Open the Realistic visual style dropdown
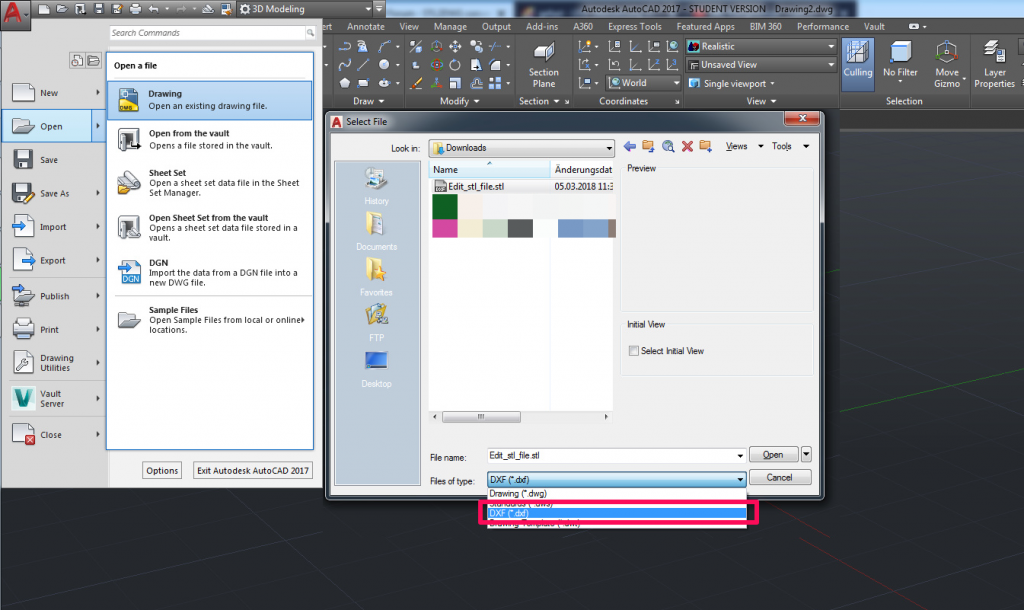 761,46
